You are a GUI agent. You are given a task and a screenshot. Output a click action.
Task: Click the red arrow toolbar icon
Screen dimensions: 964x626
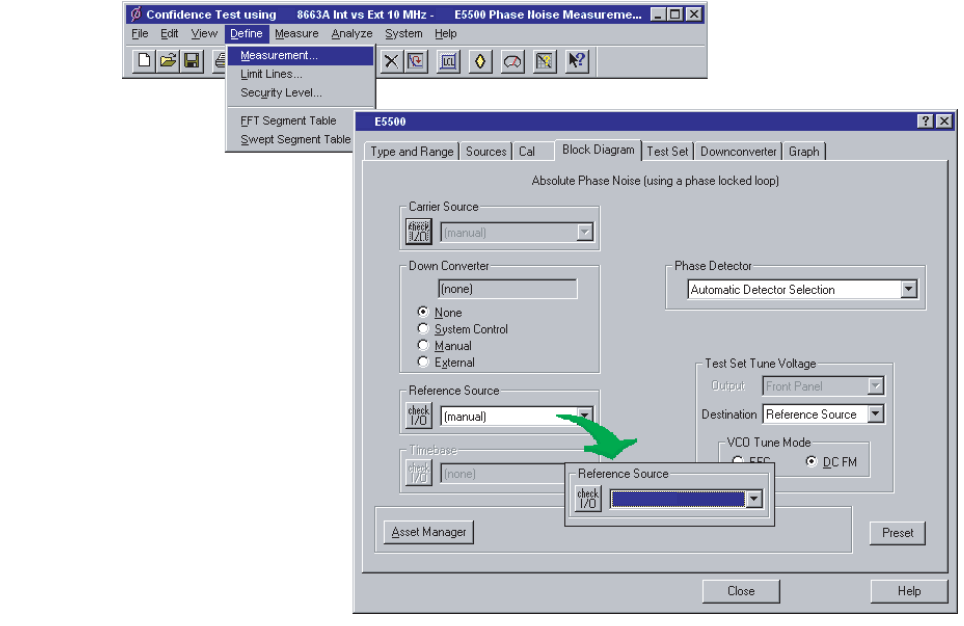click(x=416, y=61)
